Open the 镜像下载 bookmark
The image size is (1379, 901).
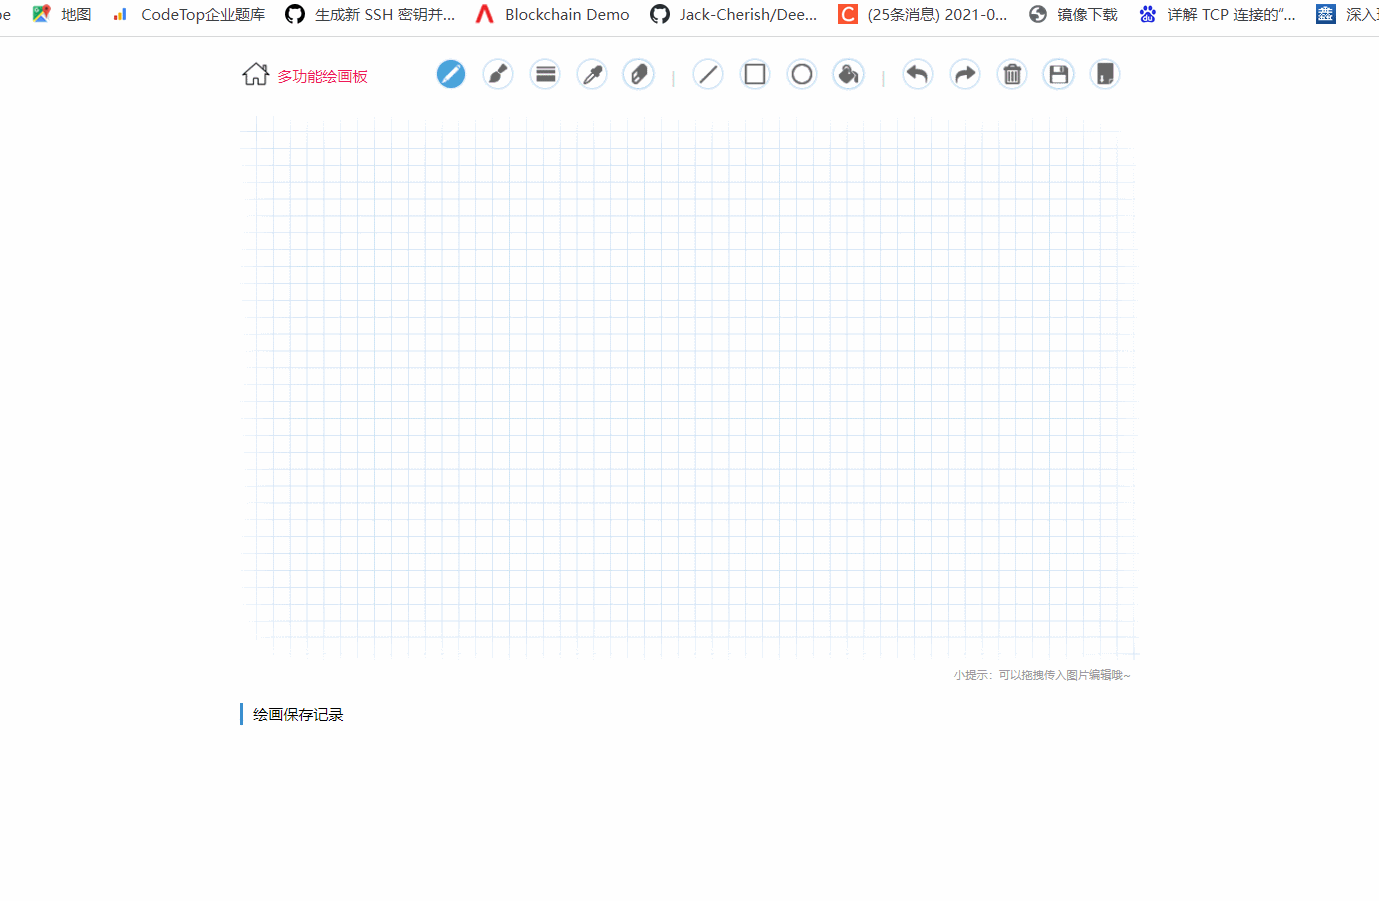click(1073, 14)
